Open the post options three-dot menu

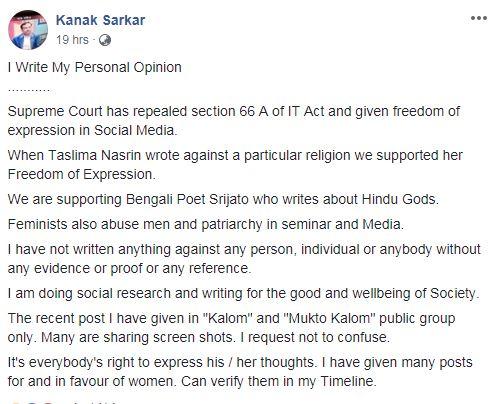click(x=479, y=18)
